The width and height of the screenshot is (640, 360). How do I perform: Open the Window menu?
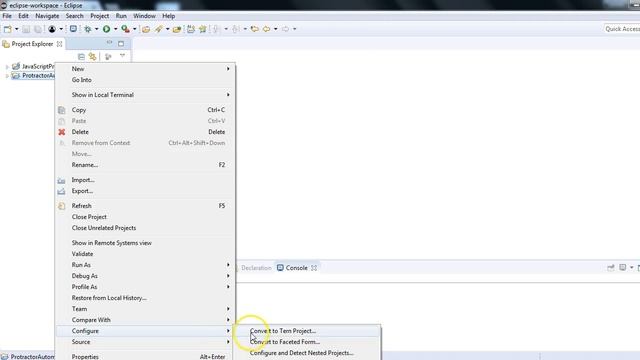tap(144, 16)
